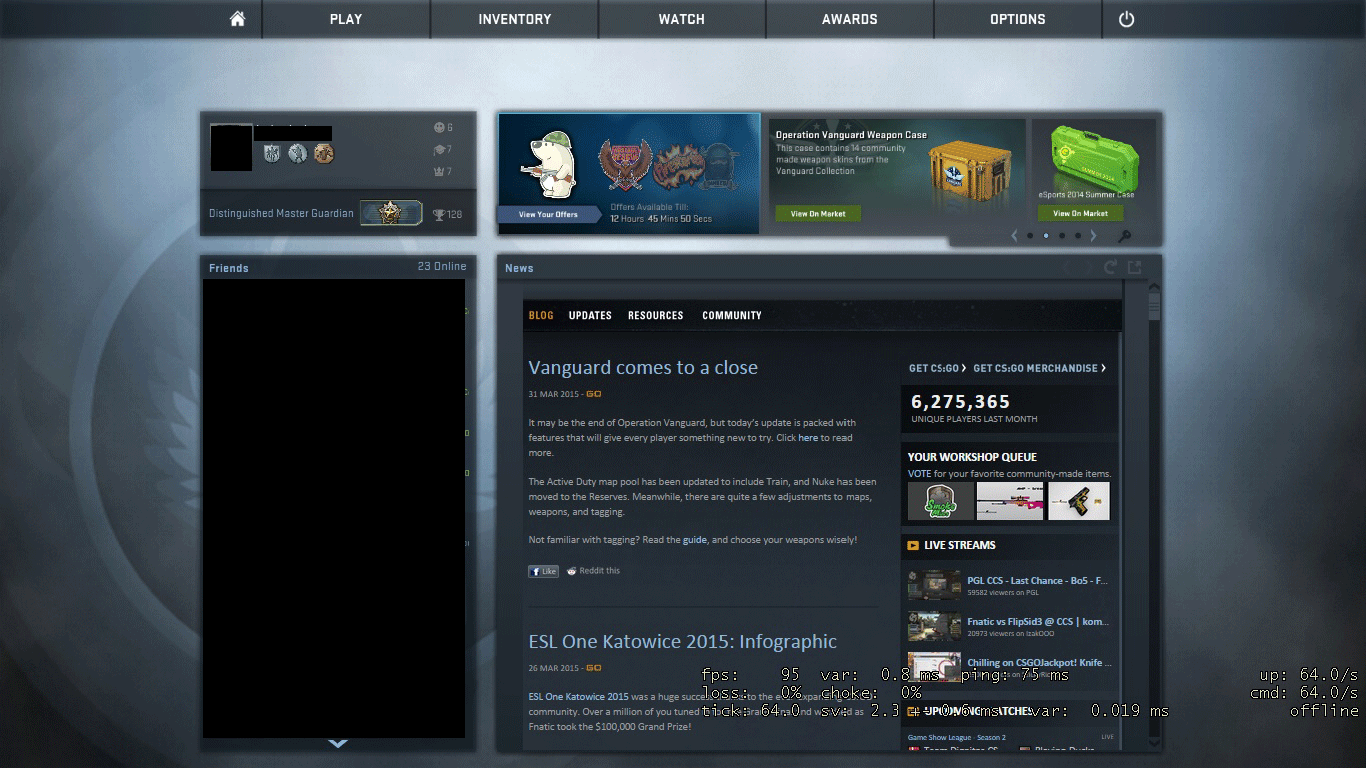
Task: Click the GET CS:GO link
Action: (938, 368)
